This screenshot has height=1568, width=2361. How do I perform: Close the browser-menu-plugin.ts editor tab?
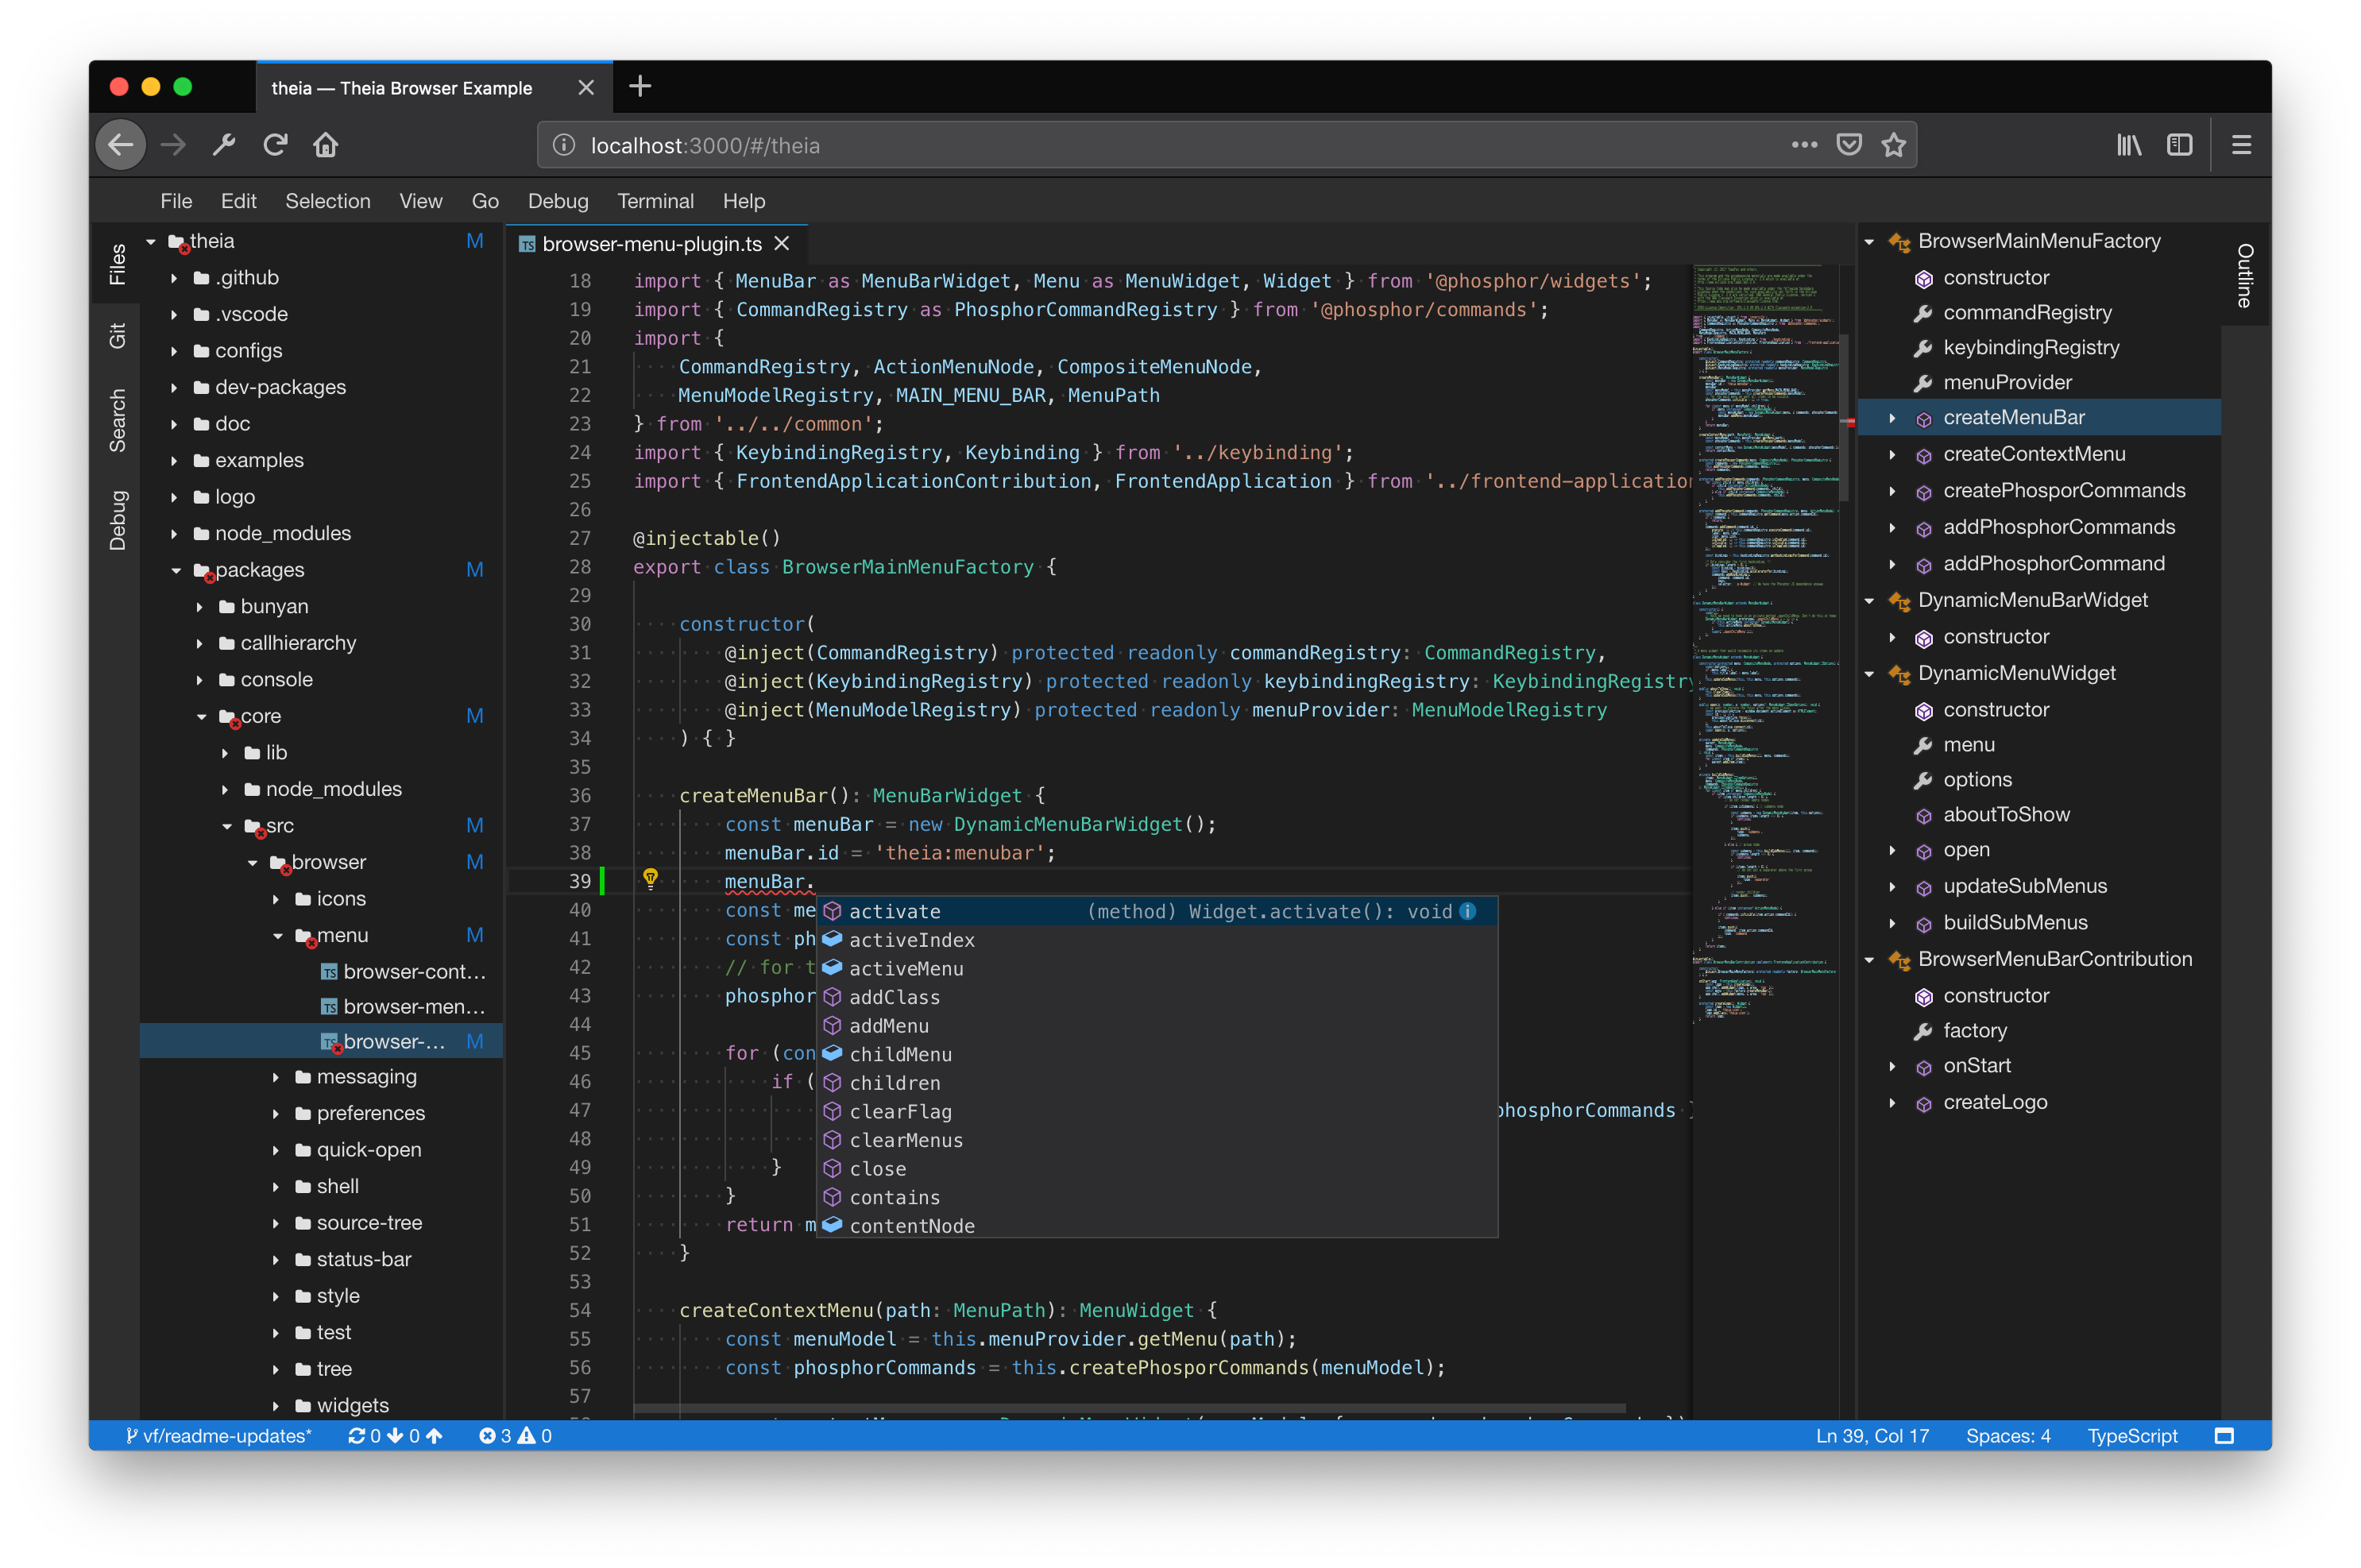[782, 243]
